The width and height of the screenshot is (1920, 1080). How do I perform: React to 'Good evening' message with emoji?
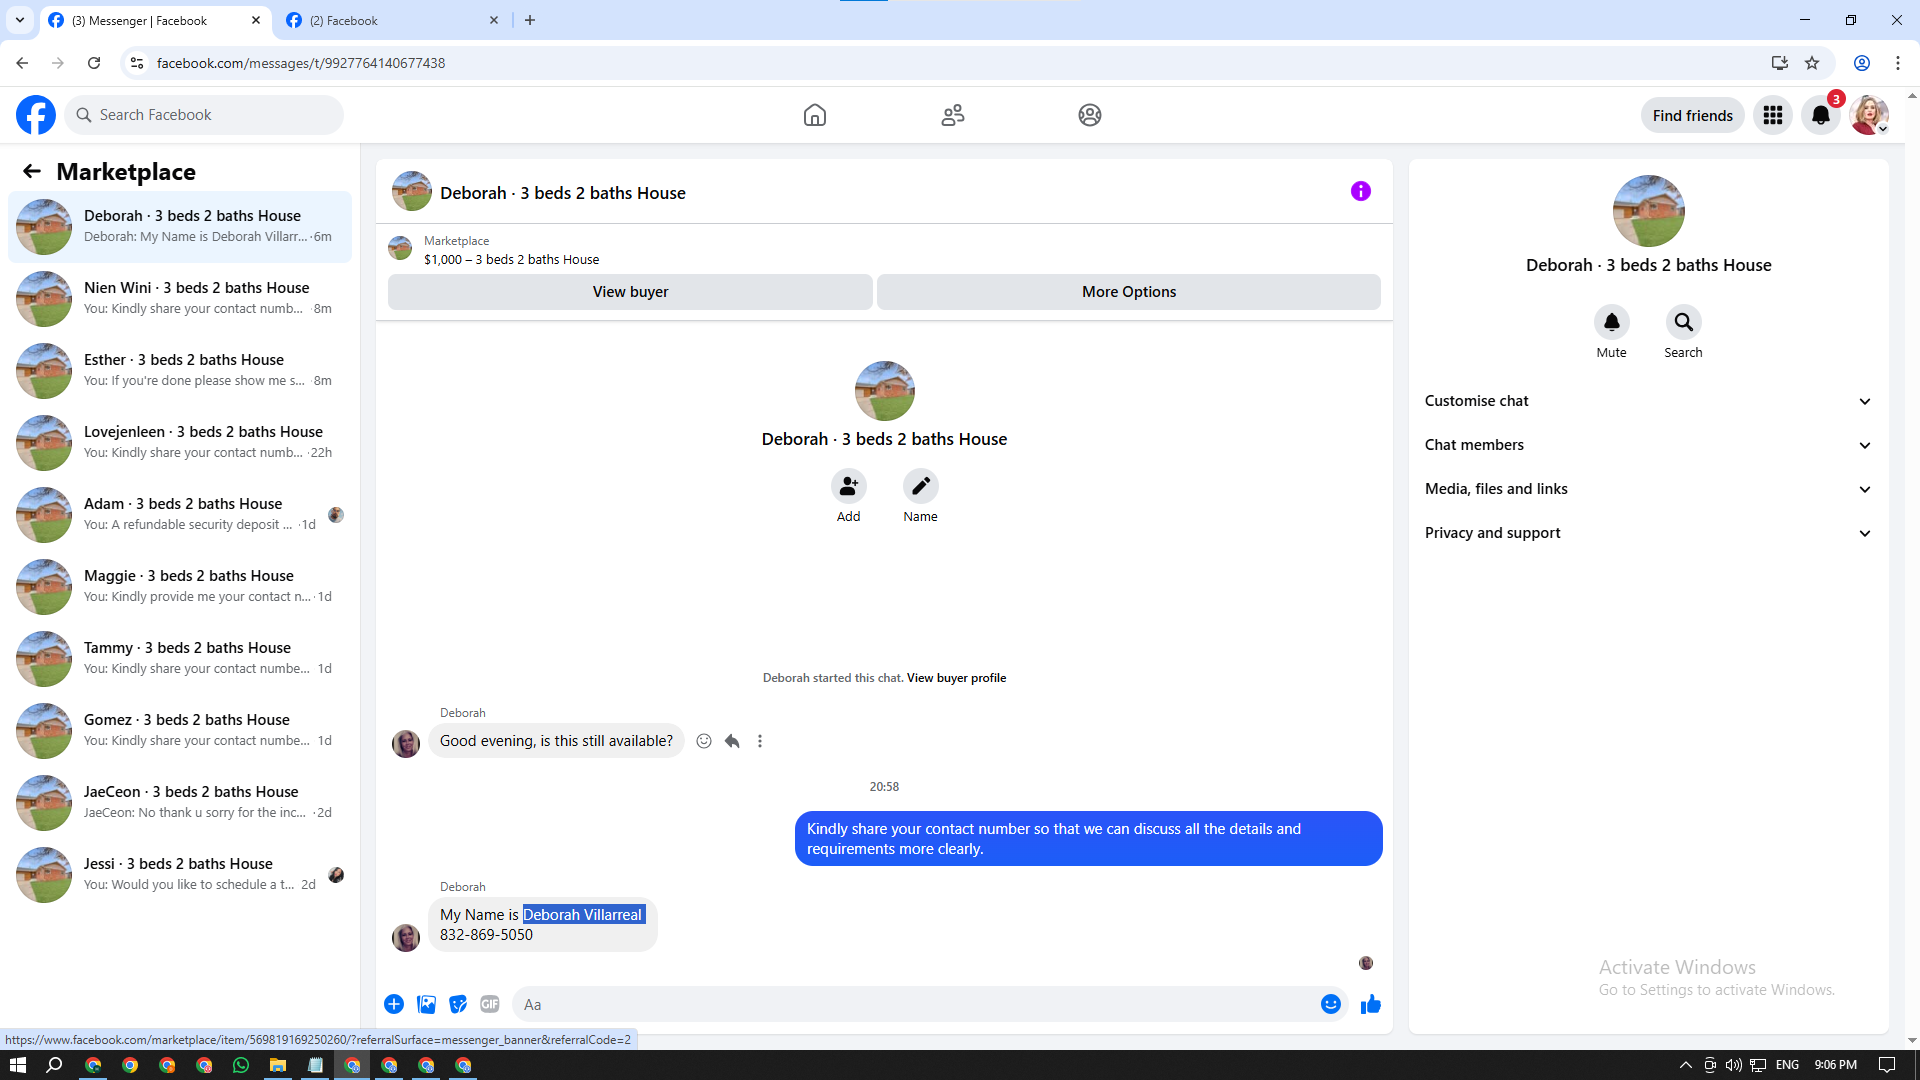click(704, 741)
